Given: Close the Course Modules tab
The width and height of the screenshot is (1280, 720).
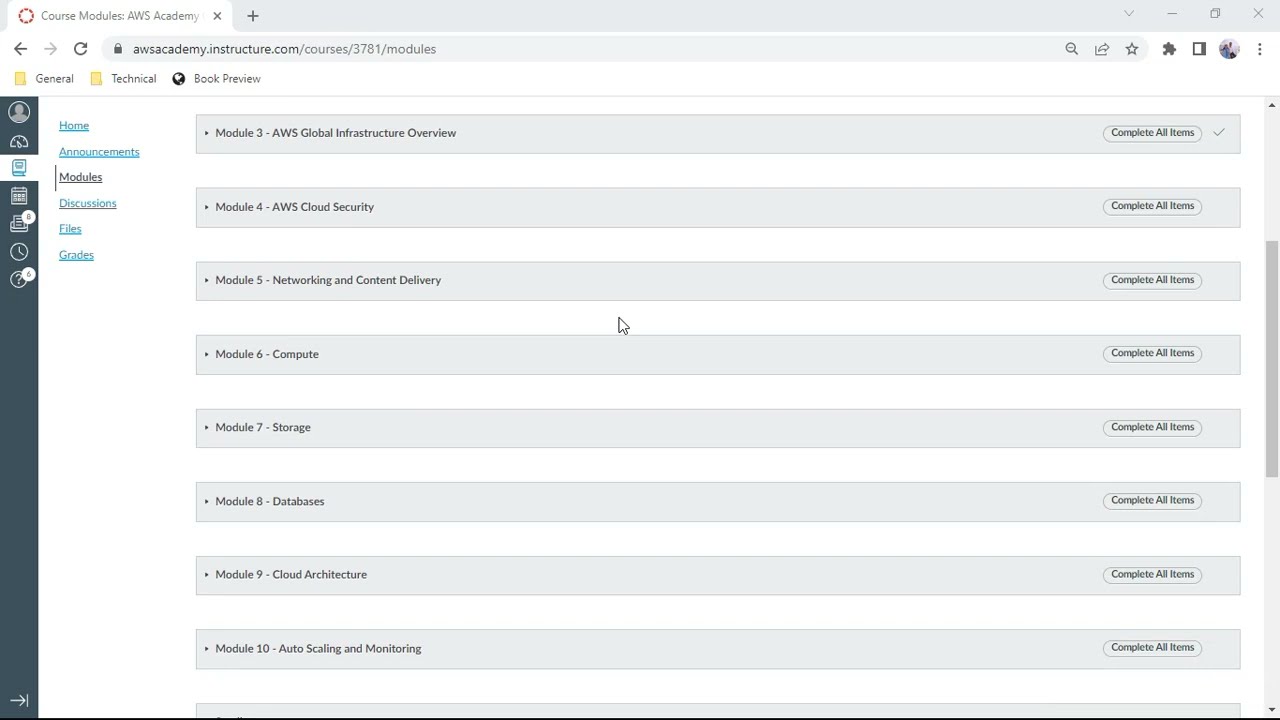Looking at the screenshot, I should click(217, 16).
